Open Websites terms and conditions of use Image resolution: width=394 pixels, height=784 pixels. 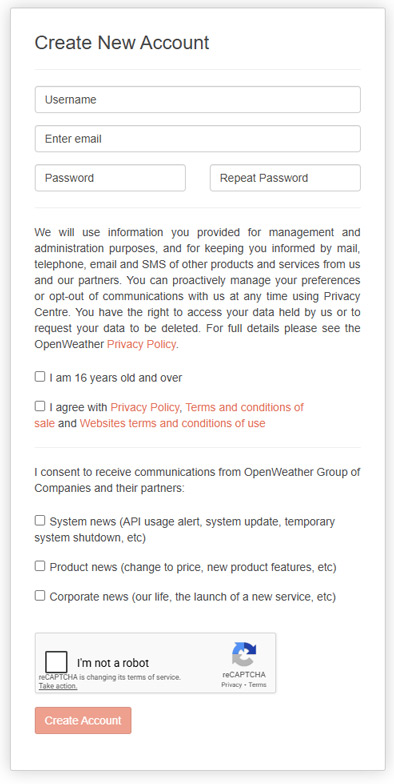coord(172,423)
